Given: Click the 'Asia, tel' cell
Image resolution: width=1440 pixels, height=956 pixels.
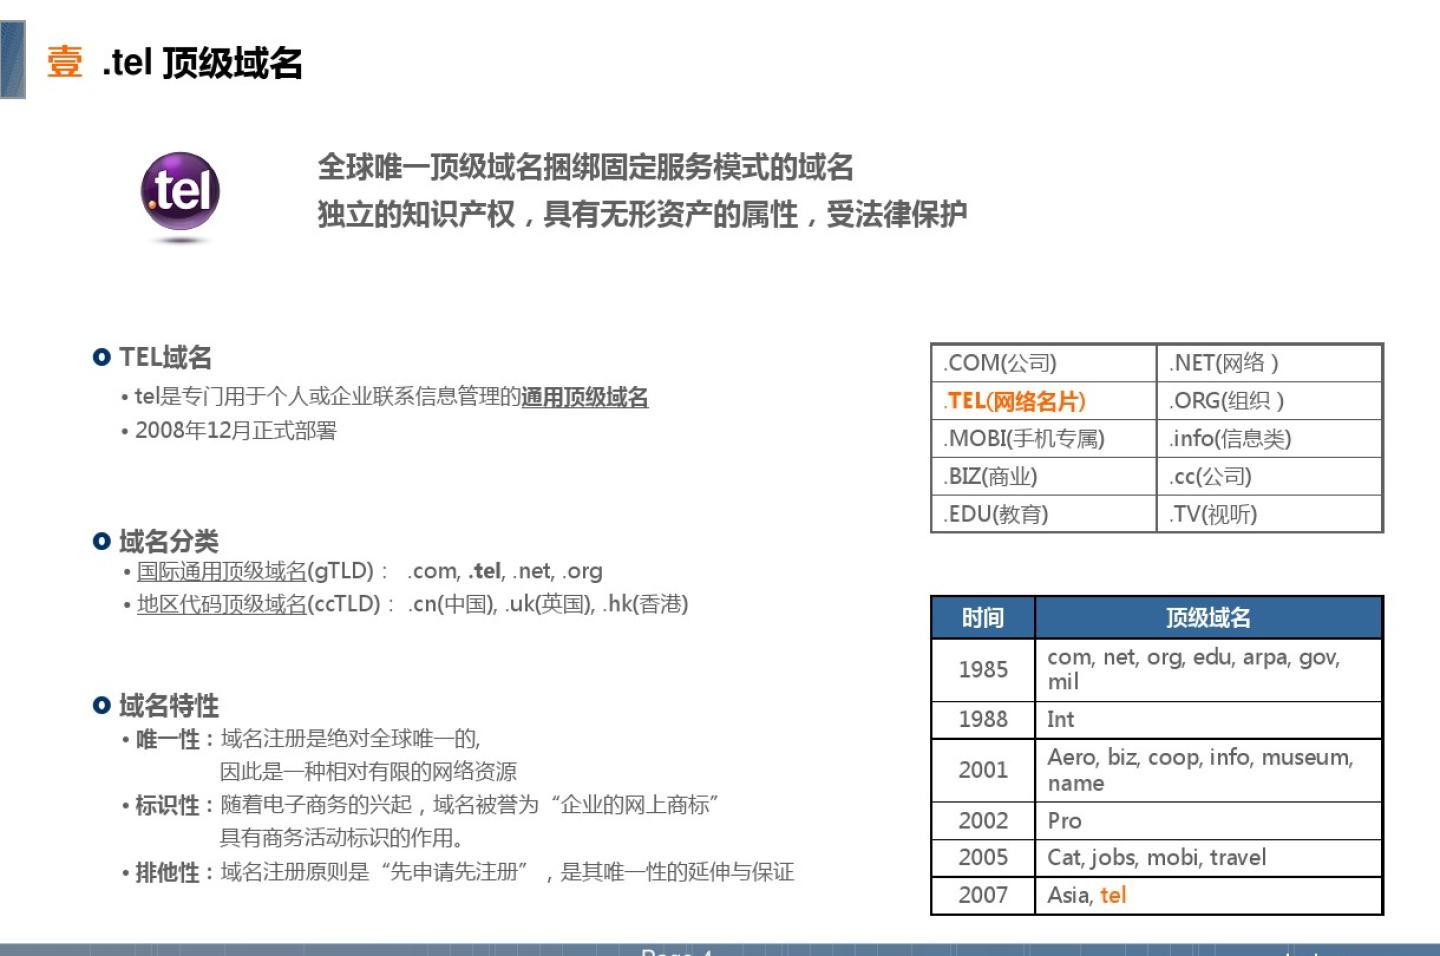Looking at the screenshot, I should [x=1209, y=895].
